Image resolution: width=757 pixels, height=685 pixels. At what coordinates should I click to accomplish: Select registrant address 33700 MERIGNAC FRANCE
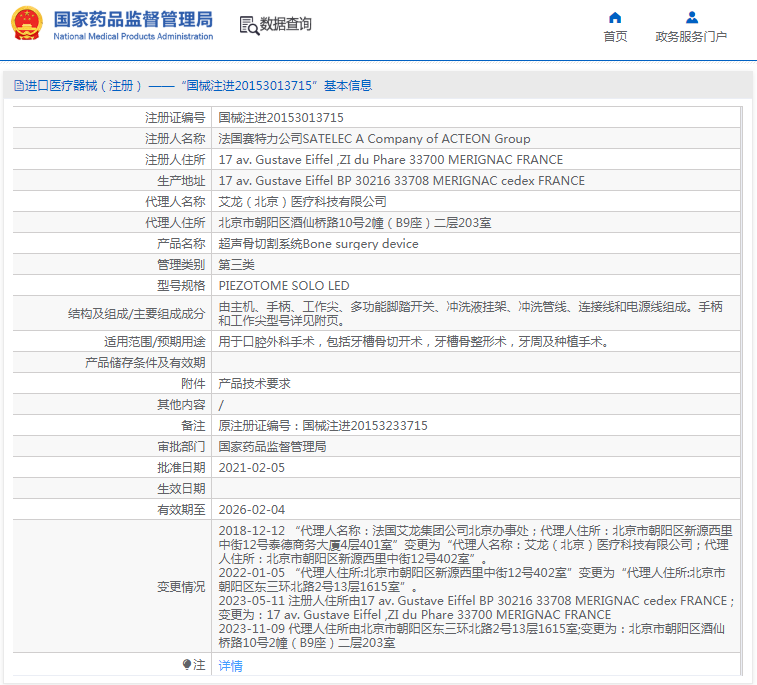pos(391,159)
